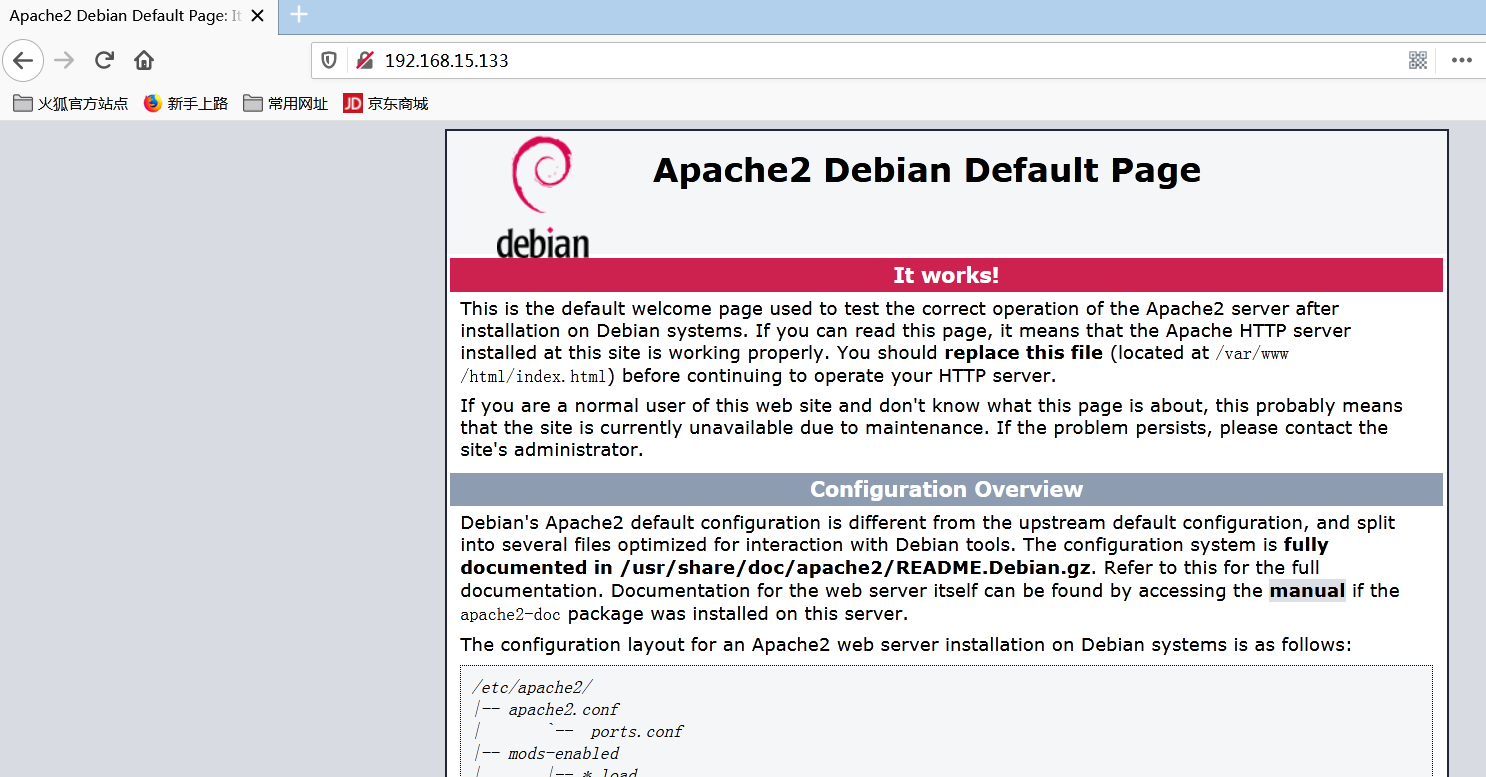Click the text site's administrator.
The height and width of the screenshot is (777, 1486).
[x=551, y=450]
